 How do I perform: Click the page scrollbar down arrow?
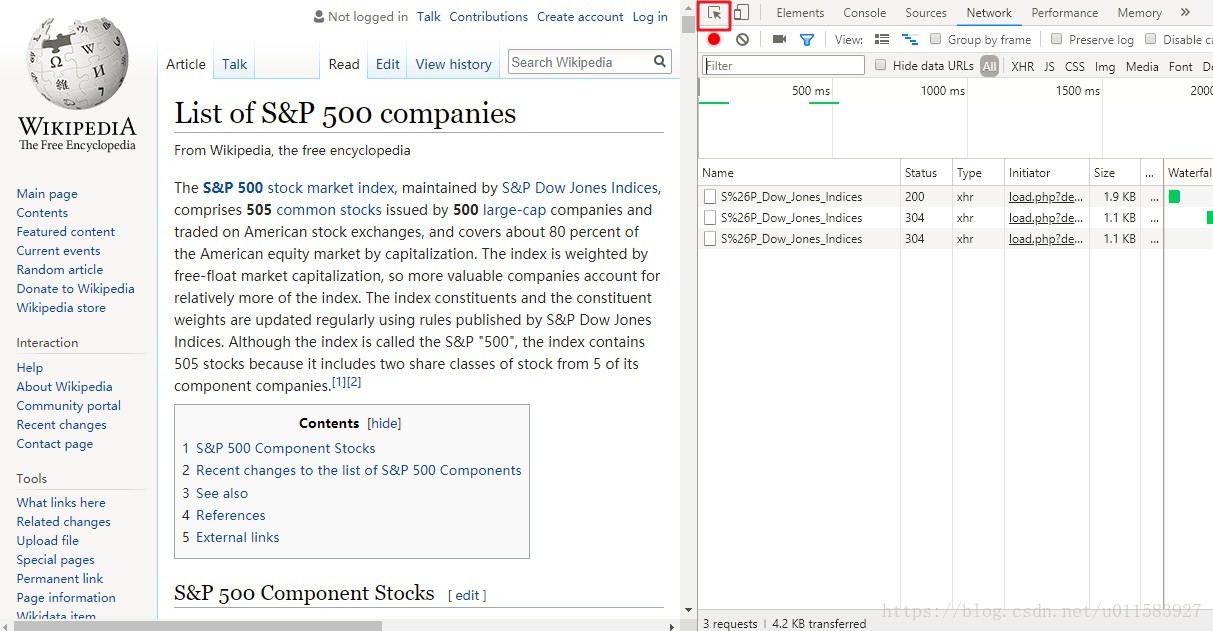coord(688,610)
